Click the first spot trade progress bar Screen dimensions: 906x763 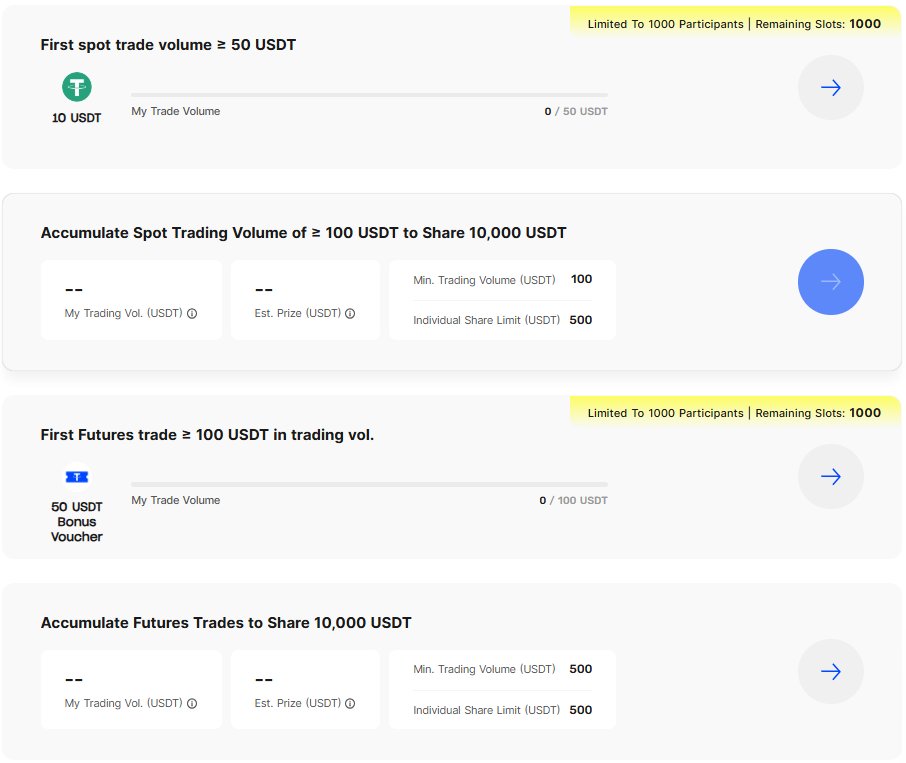369,95
